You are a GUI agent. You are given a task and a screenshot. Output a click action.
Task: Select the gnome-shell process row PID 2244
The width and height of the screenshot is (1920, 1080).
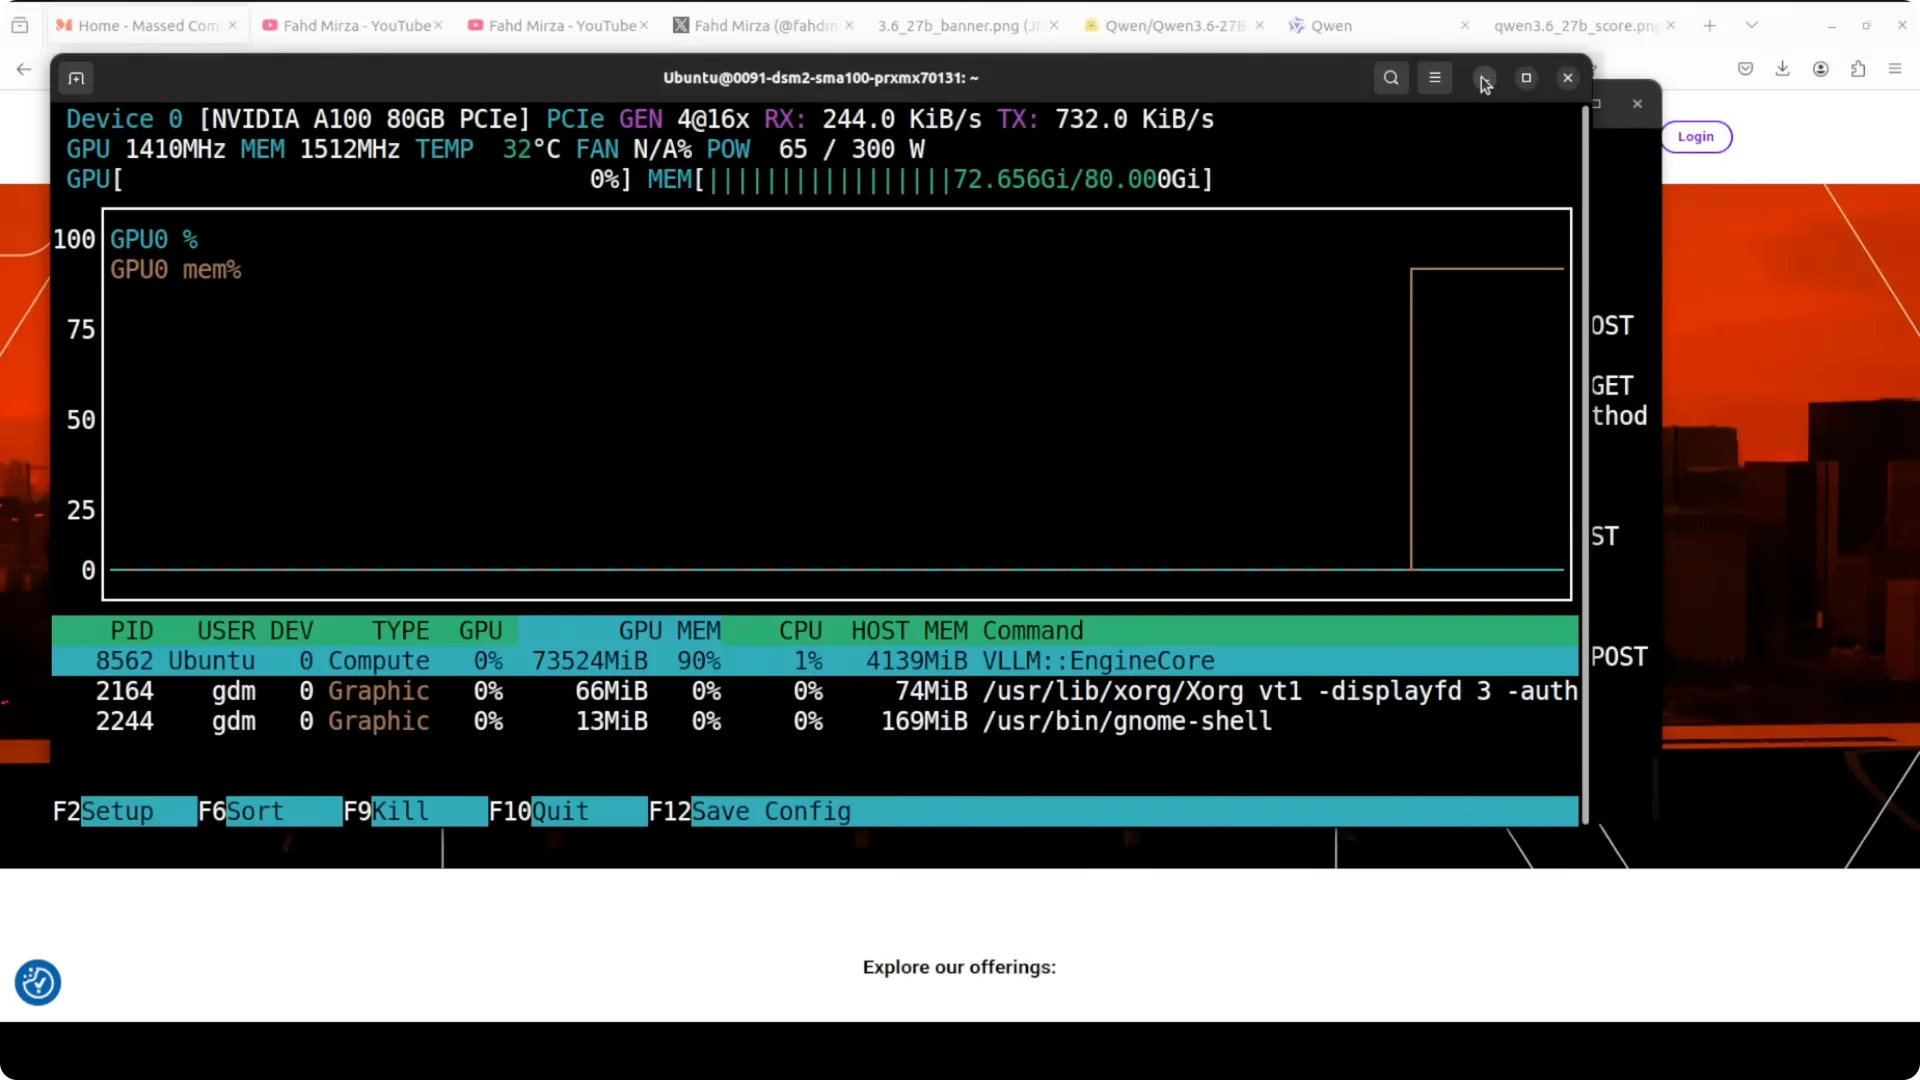pyautogui.click(x=815, y=721)
